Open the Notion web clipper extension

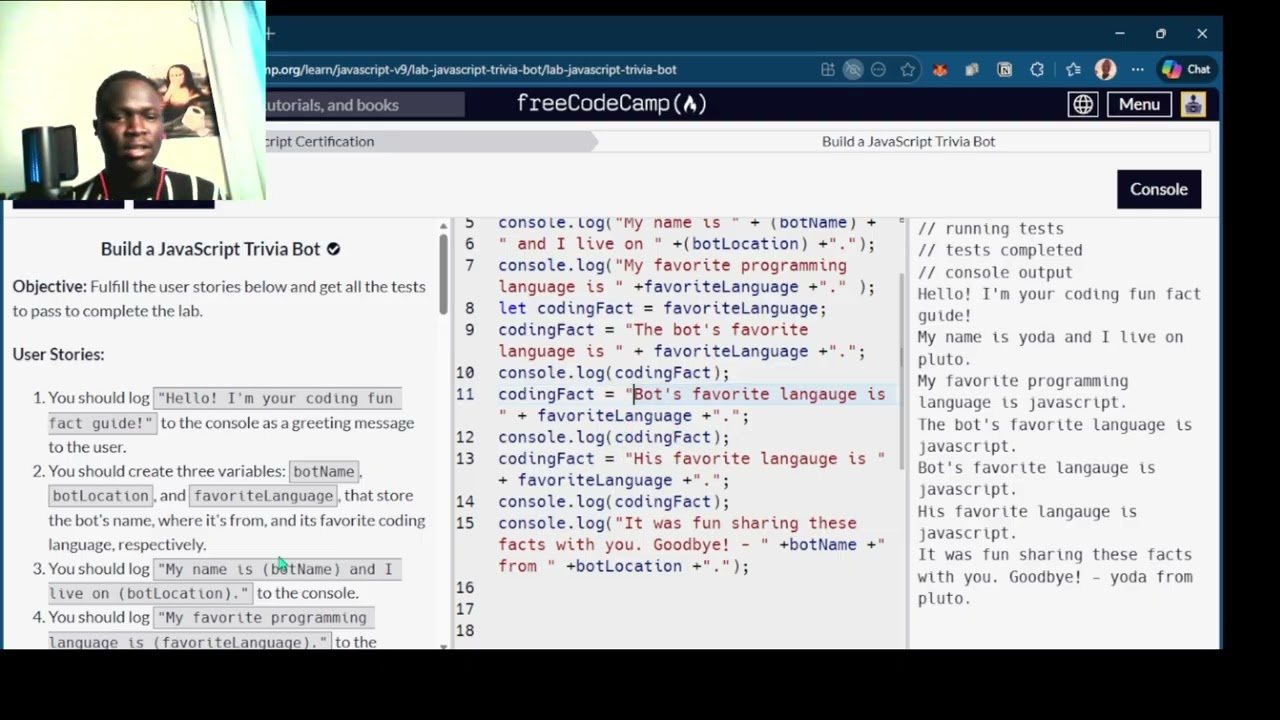coord(1005,70)
